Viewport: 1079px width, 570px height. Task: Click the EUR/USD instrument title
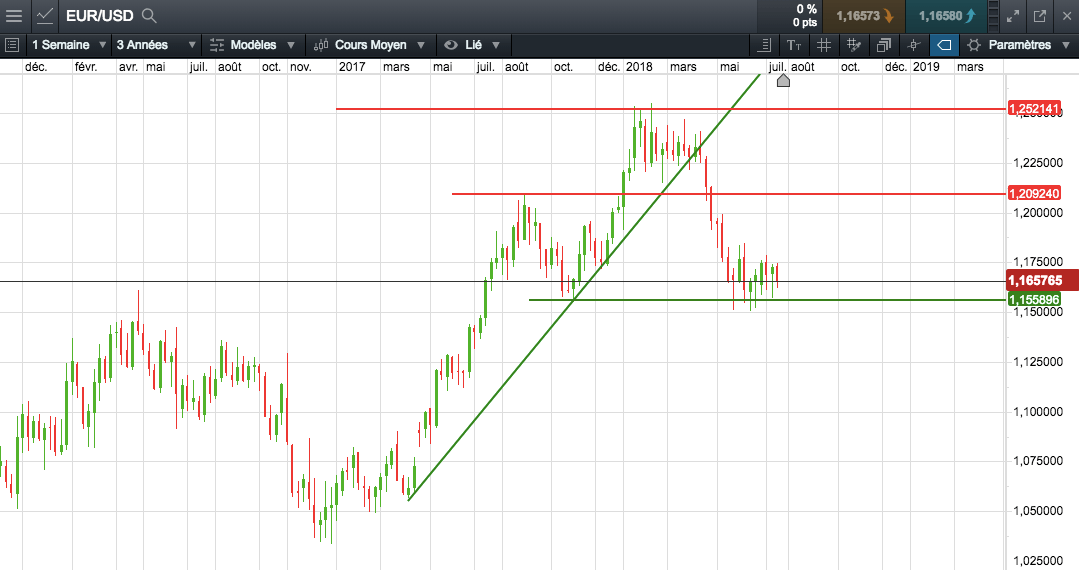(x=100, y=16)
